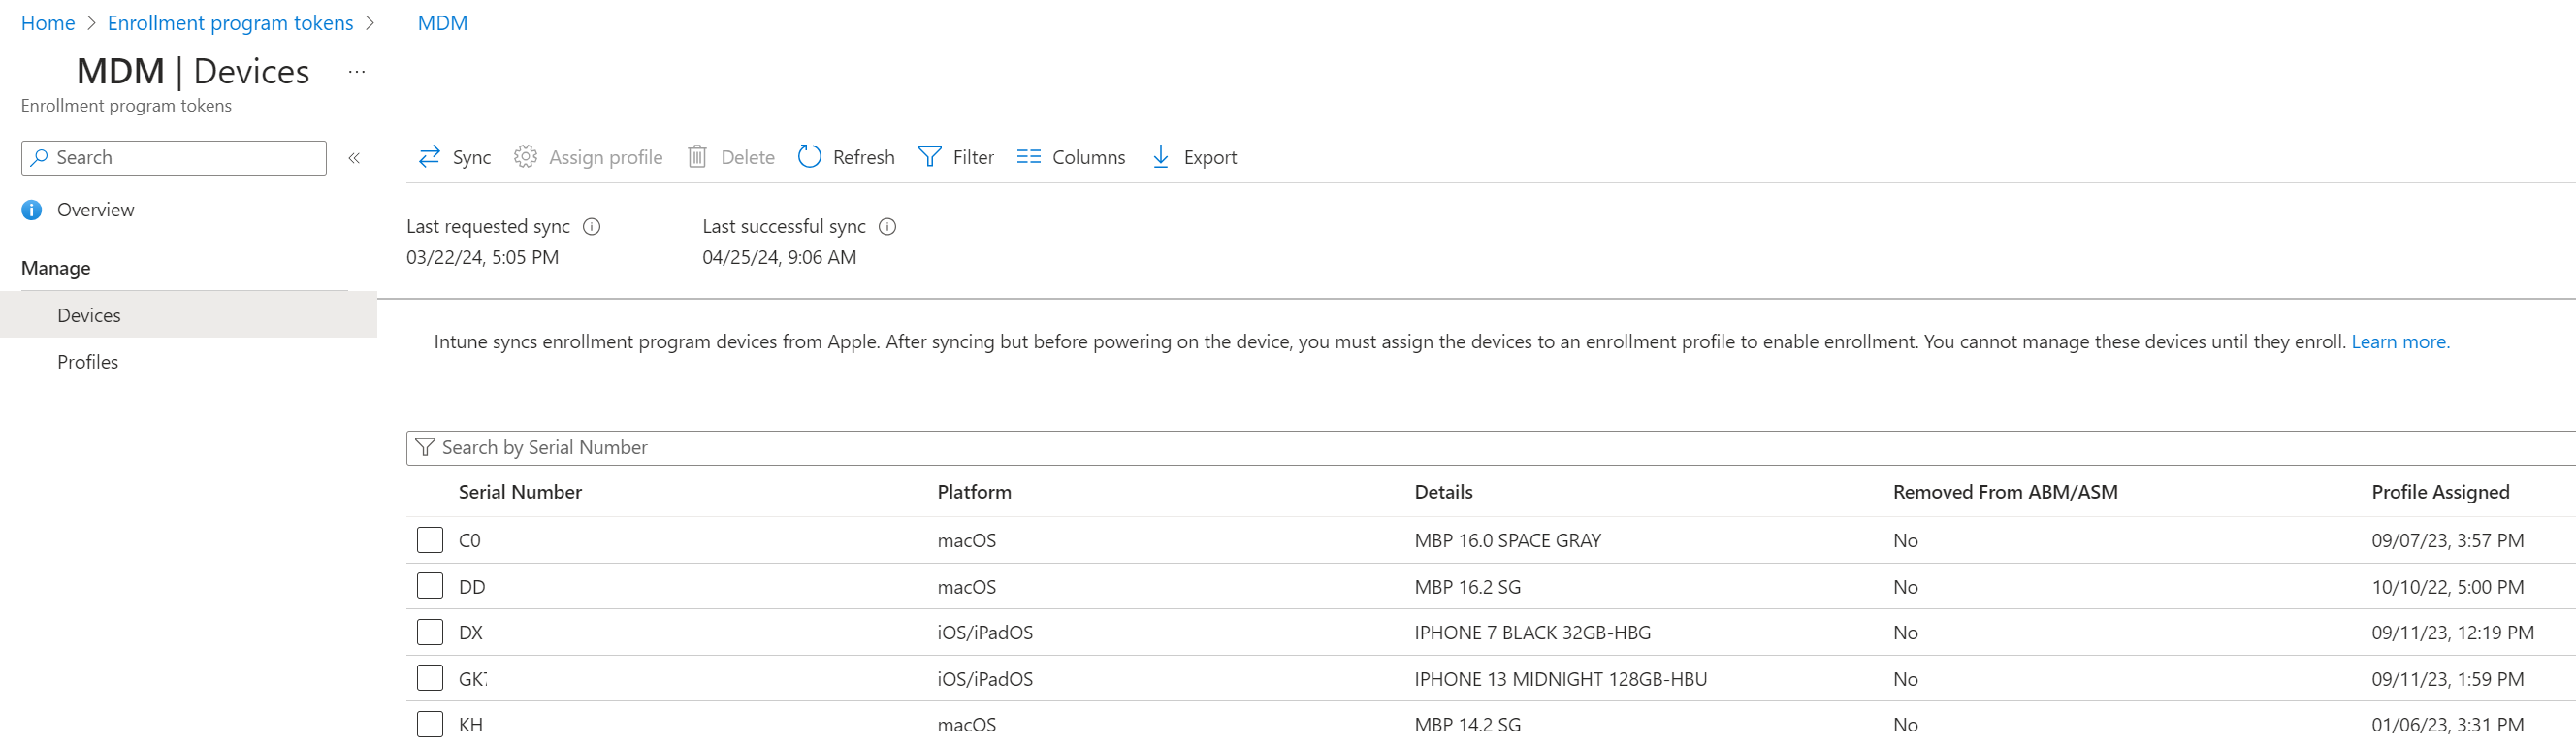Navigate to Enrollment program tokens breadcrumb

pyautogui.click(x=230, y=23)
